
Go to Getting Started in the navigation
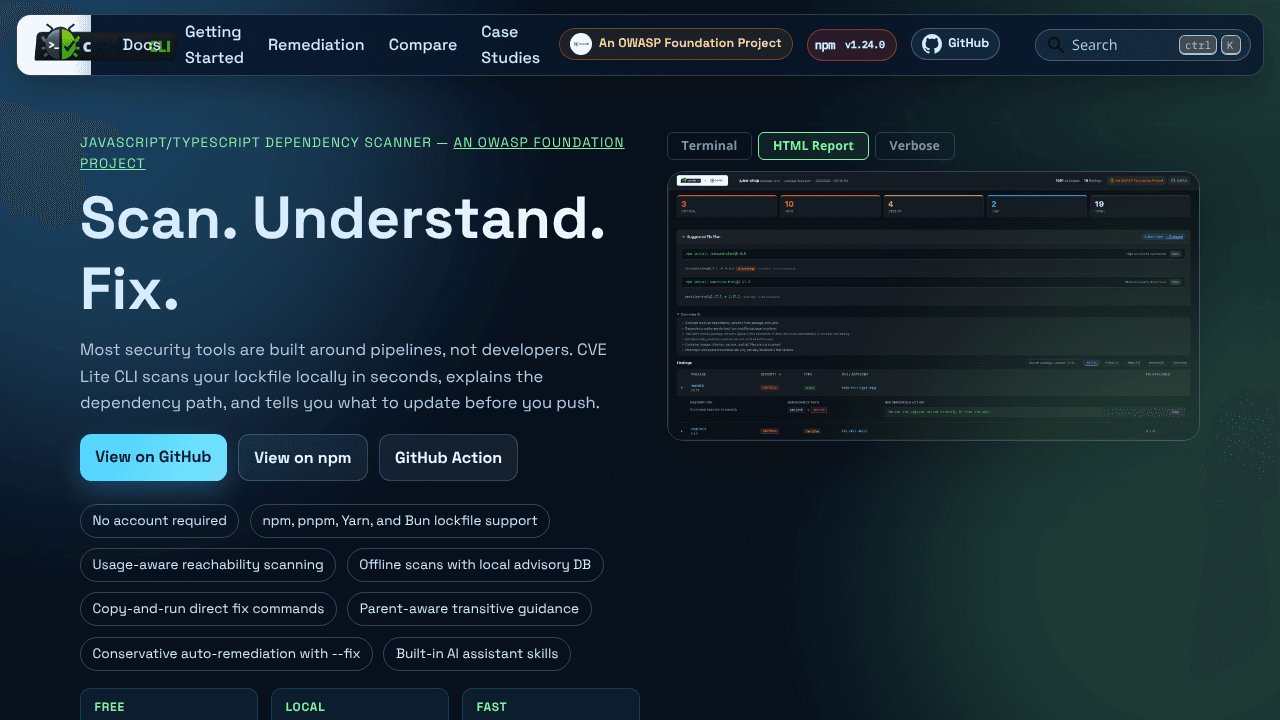pyautogui.click(x=214, y=45)
